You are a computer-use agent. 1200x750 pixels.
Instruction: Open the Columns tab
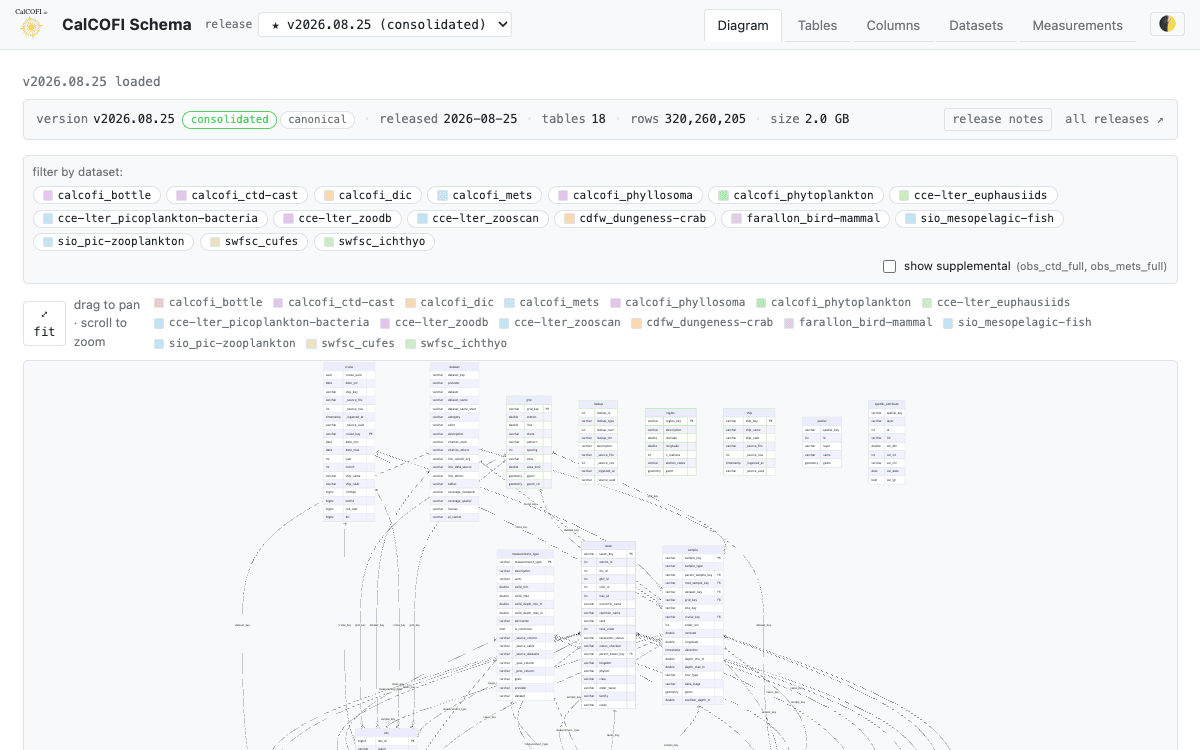tap(893, 25)
